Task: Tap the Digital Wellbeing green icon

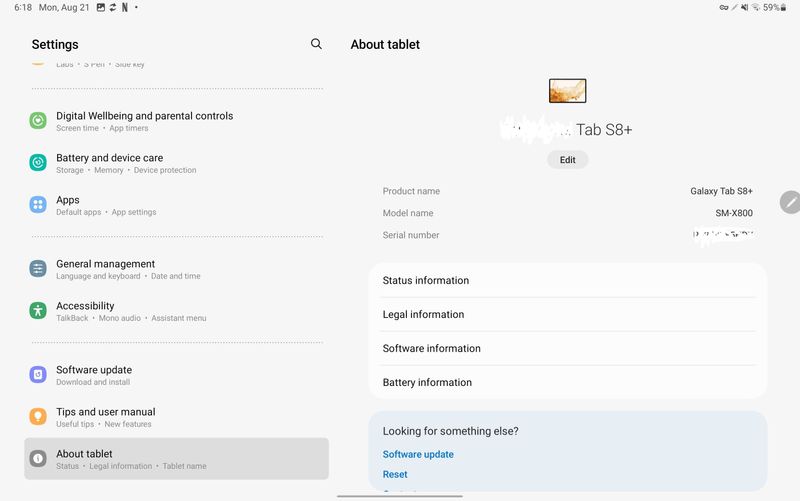Action: tap(38, 121)
